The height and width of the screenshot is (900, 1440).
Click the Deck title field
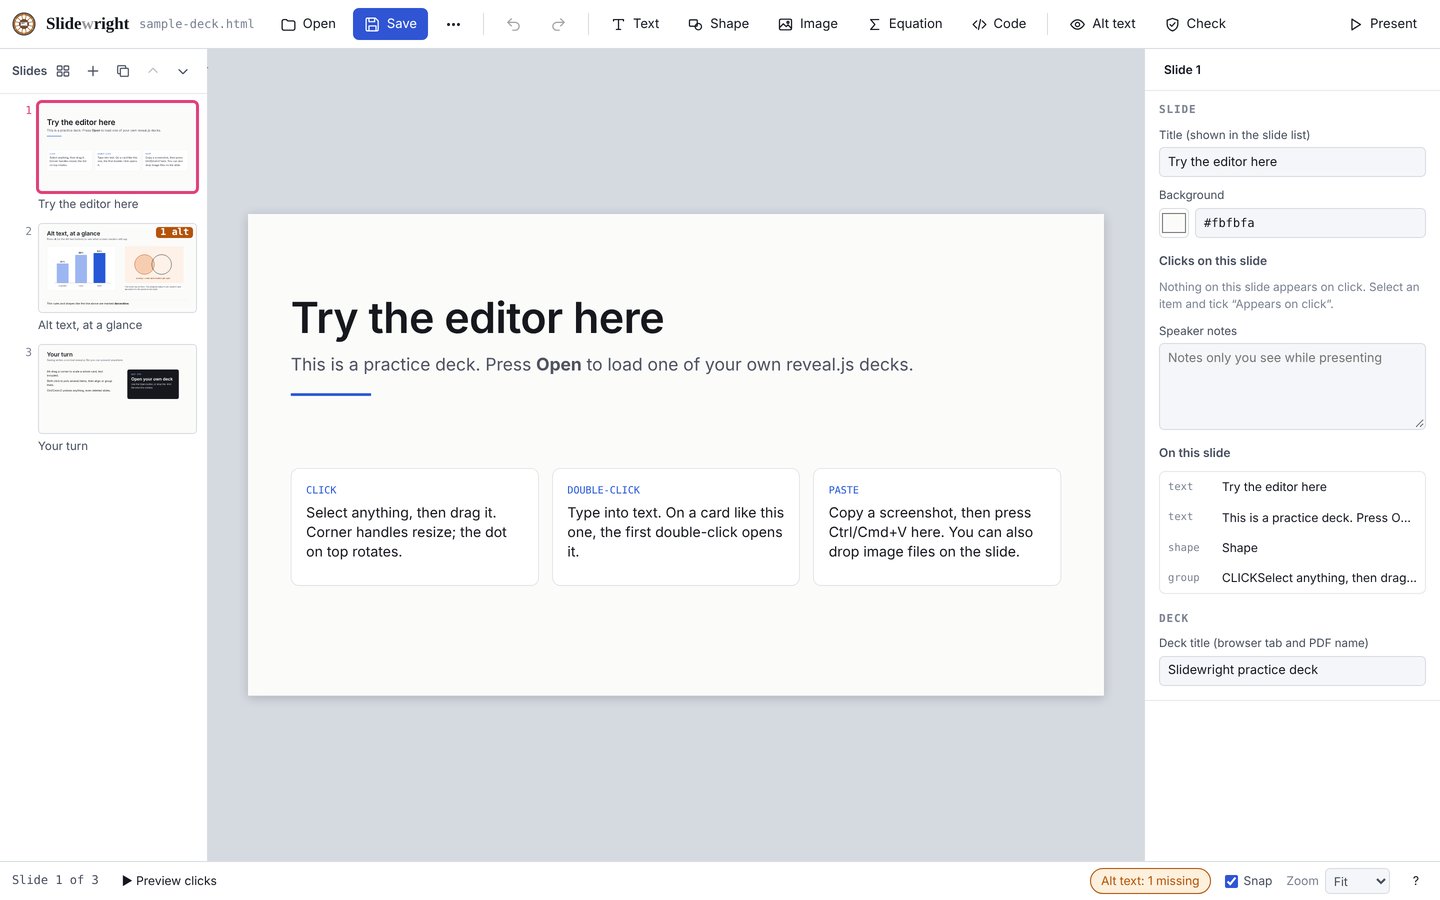(1292, 671)
